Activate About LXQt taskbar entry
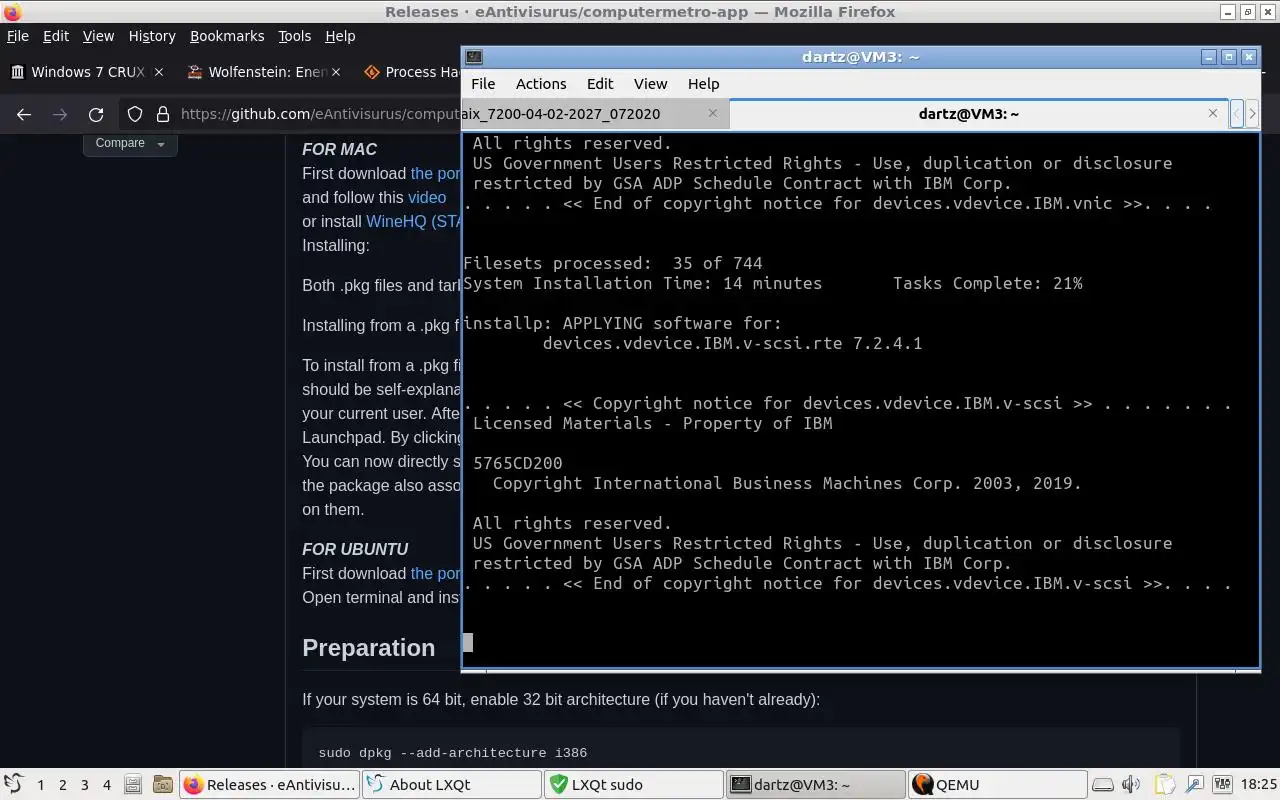Image resolution: width=1280 pixels, height=800 pixels. point(451,785)
